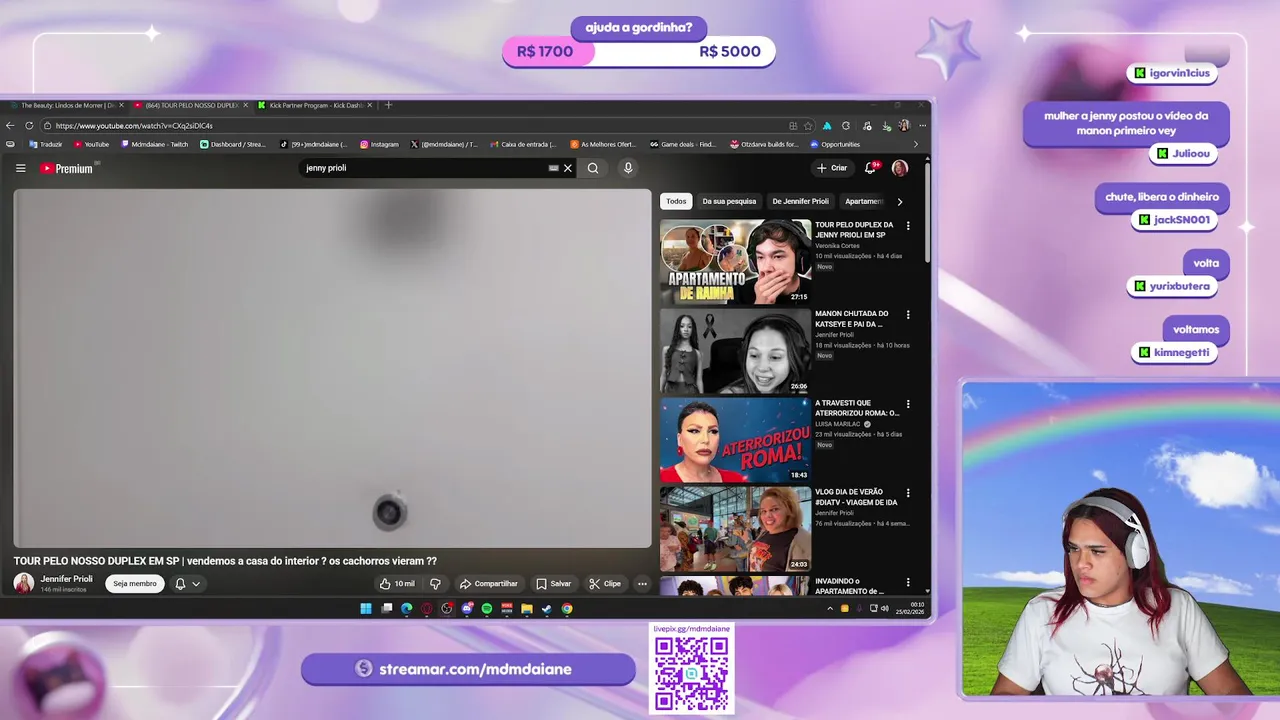1280x720 pixels.
Task: Click the browser address bar URL
Action: 134,126
